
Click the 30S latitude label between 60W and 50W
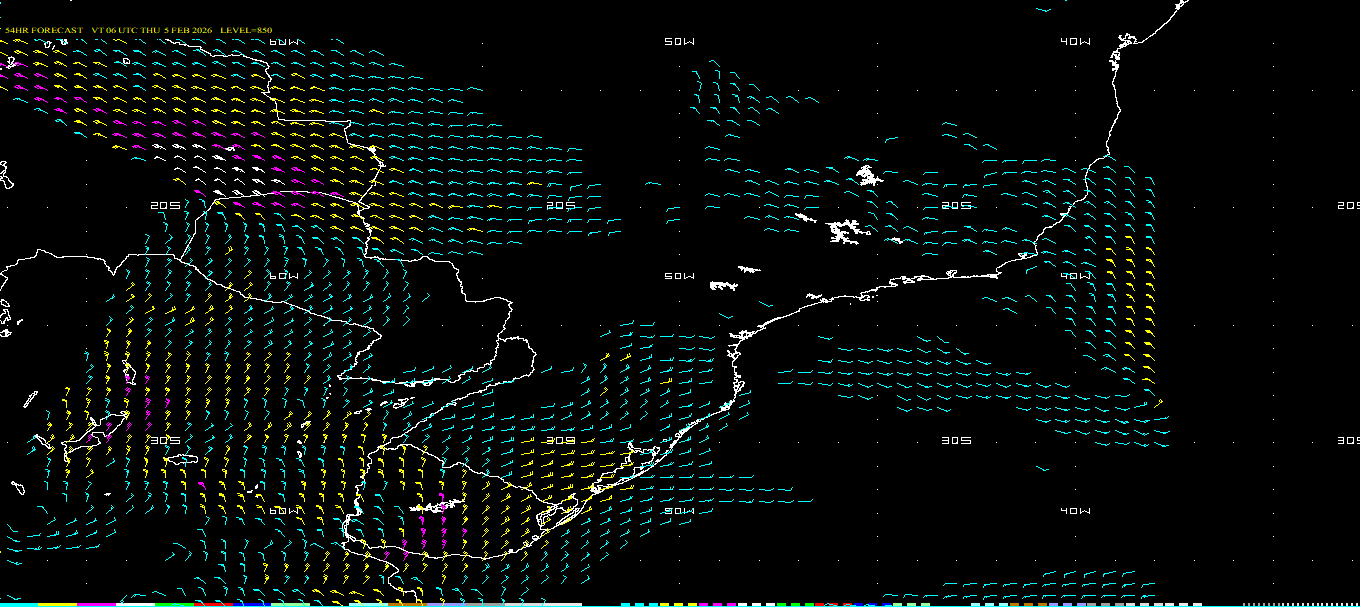click(x=561, y=440)
